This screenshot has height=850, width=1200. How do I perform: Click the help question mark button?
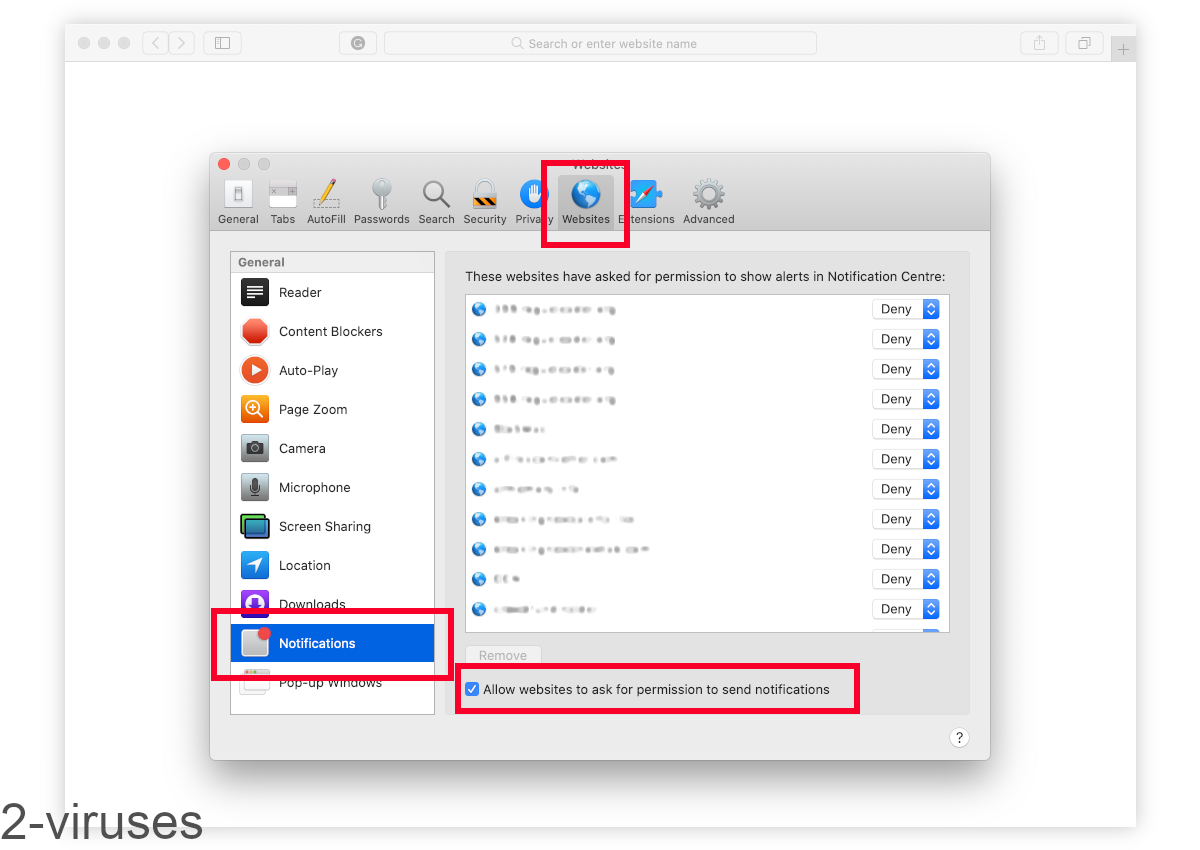(959, 738)
